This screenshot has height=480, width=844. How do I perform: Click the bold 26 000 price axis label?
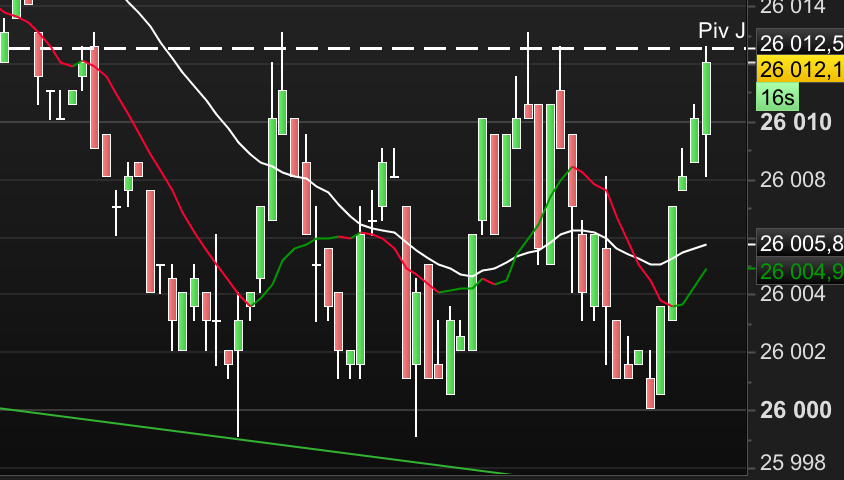tap(796, 411)
